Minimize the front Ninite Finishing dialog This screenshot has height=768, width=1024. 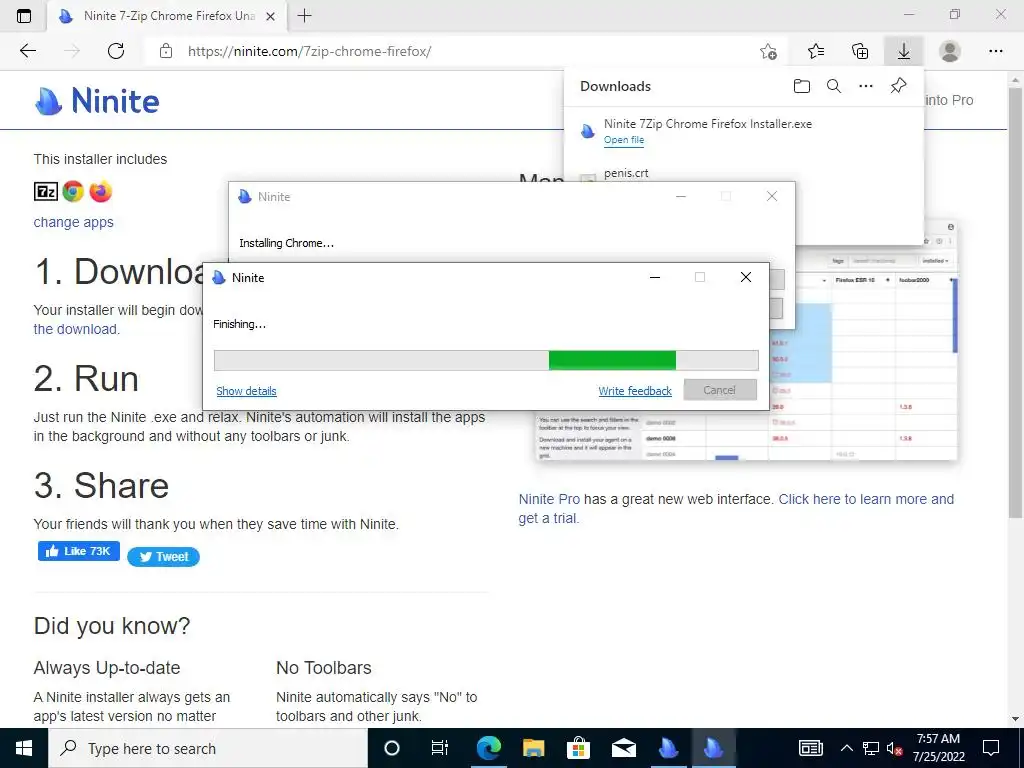pos(655,278)
